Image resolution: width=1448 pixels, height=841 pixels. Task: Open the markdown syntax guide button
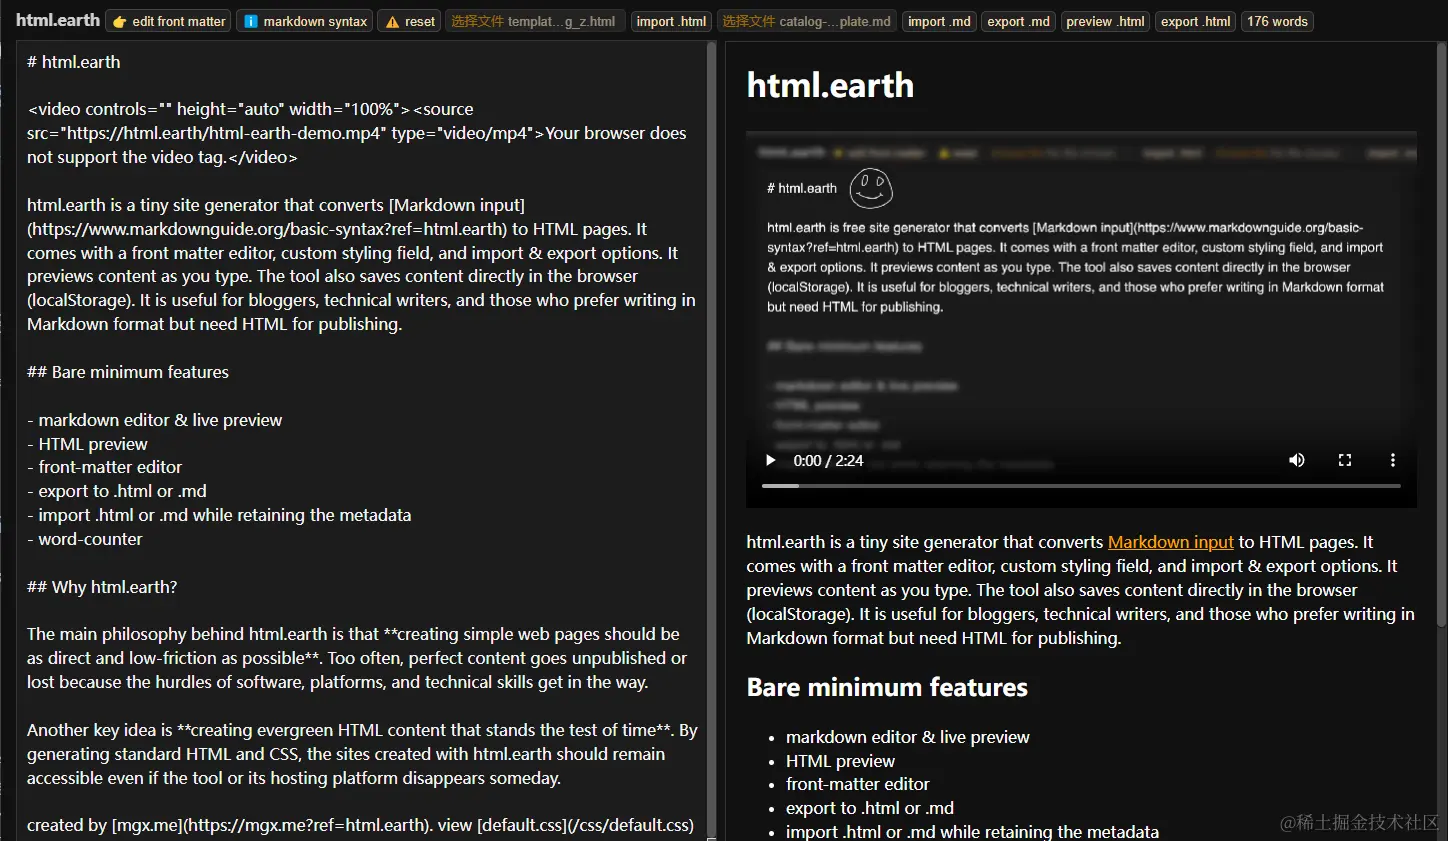pyautogui.click(x=305, y=21)
